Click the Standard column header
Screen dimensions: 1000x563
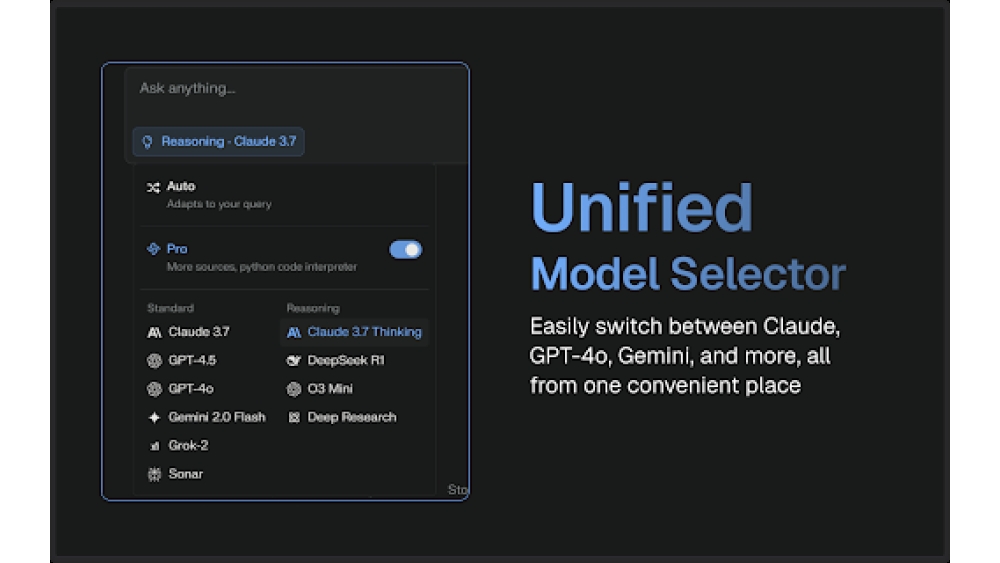(170, 308)
